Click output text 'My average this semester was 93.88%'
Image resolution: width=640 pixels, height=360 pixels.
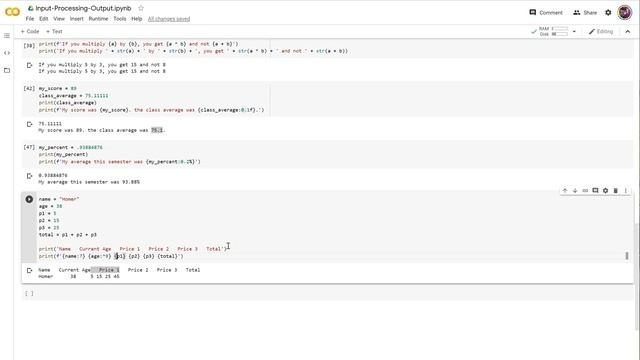point(89,182)
